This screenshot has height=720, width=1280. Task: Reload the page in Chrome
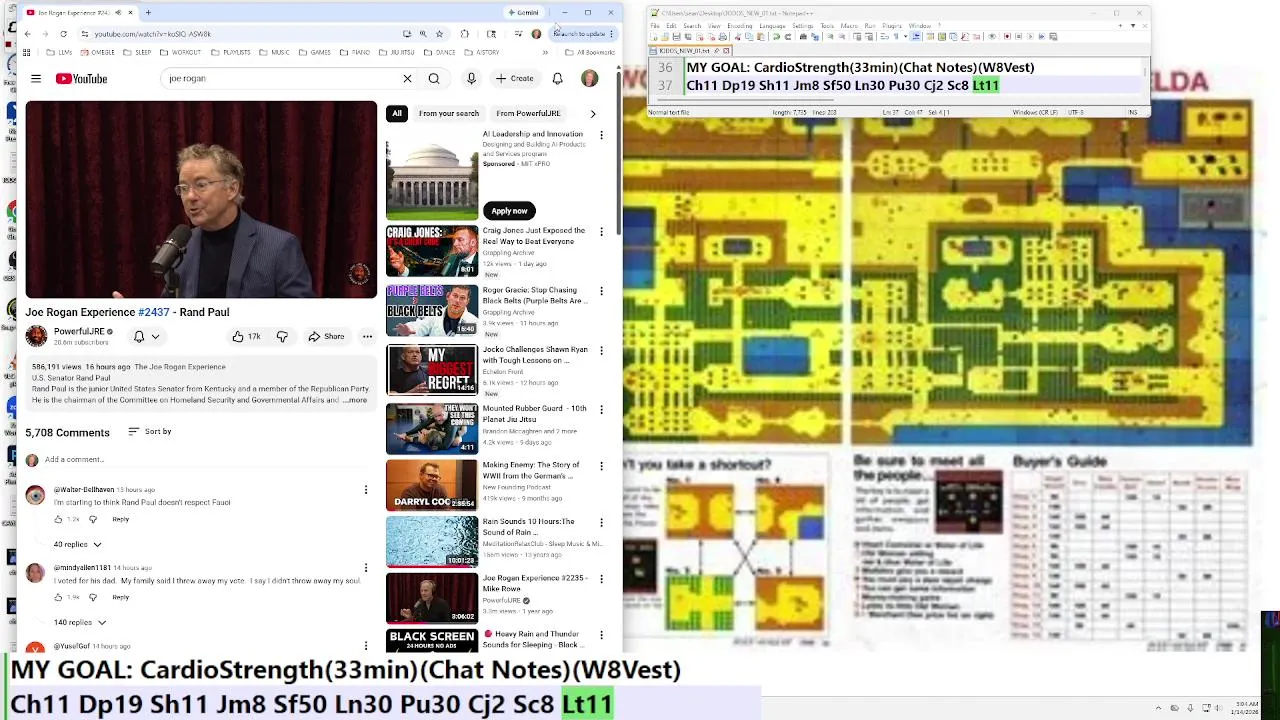tap(63, 34)
